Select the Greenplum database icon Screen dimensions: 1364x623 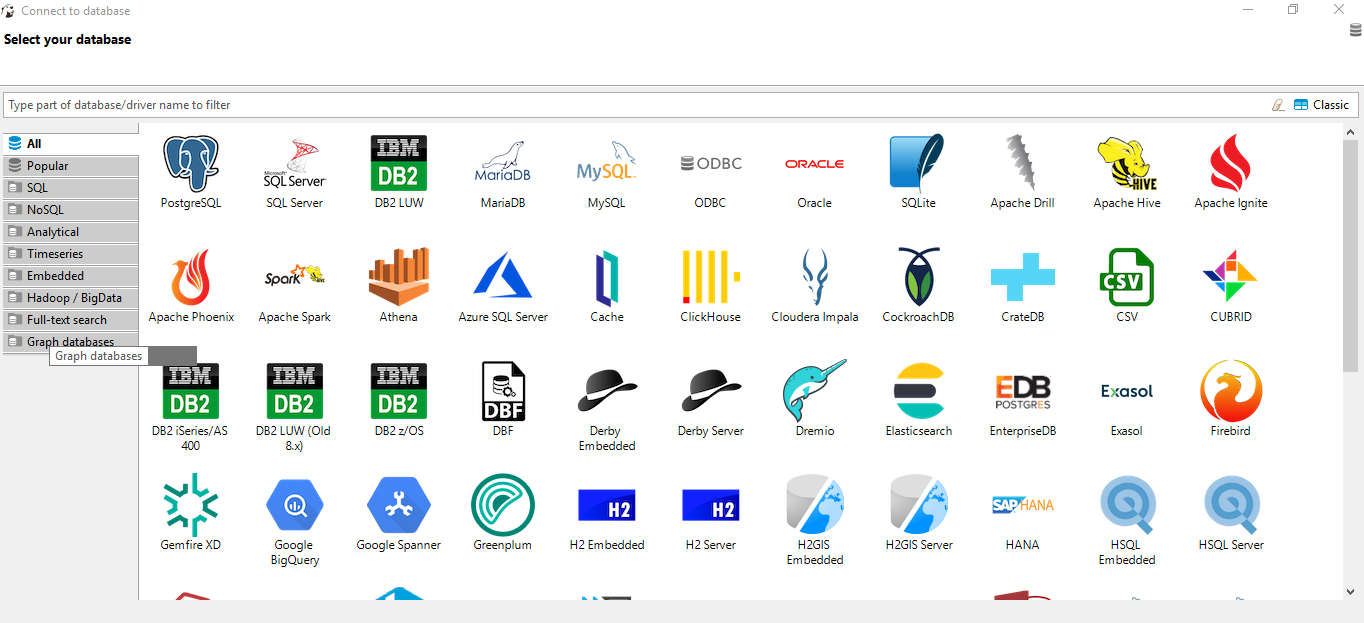(x=503, y=506)
